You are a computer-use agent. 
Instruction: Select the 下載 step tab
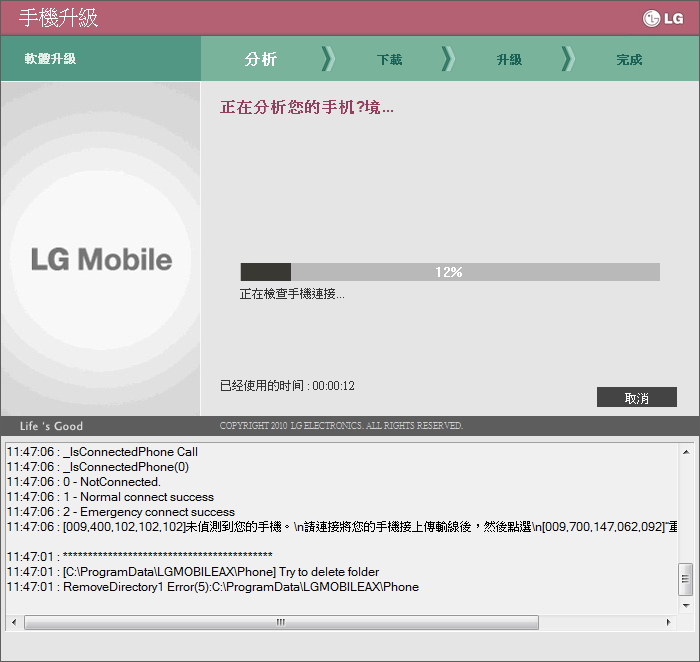point(389,59)
